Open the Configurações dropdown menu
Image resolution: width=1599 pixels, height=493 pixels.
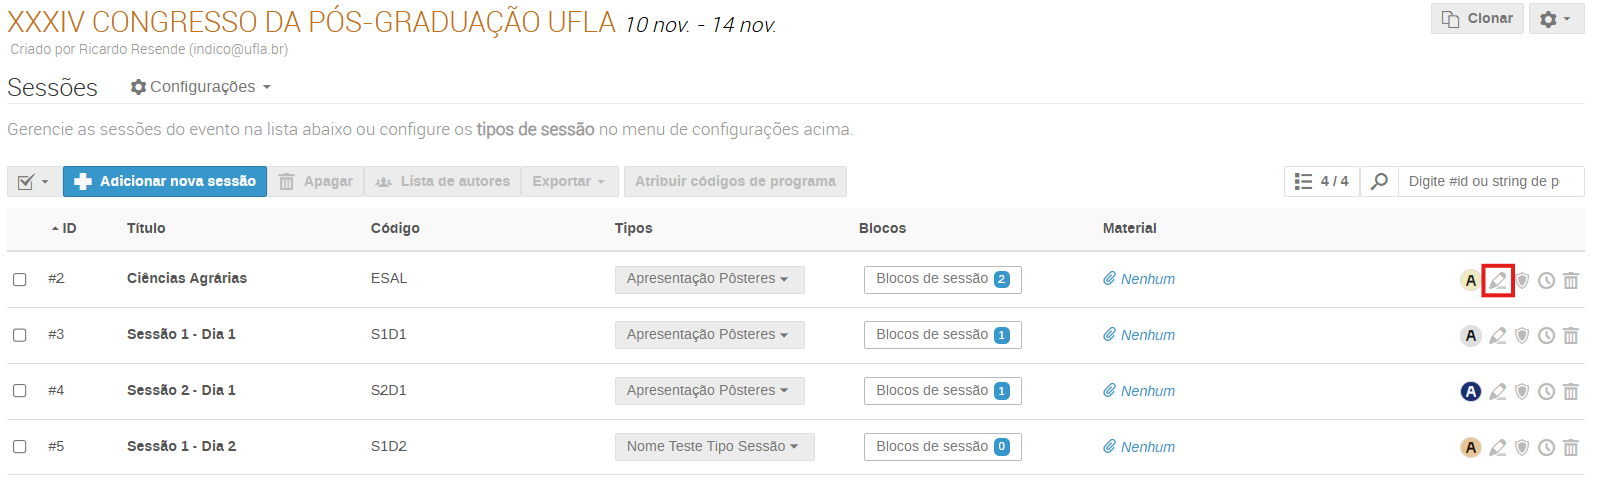[201, 87]
